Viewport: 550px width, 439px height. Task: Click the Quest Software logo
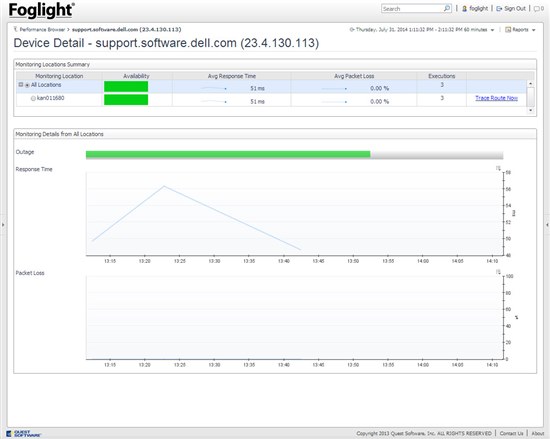(x=23, y=434)
